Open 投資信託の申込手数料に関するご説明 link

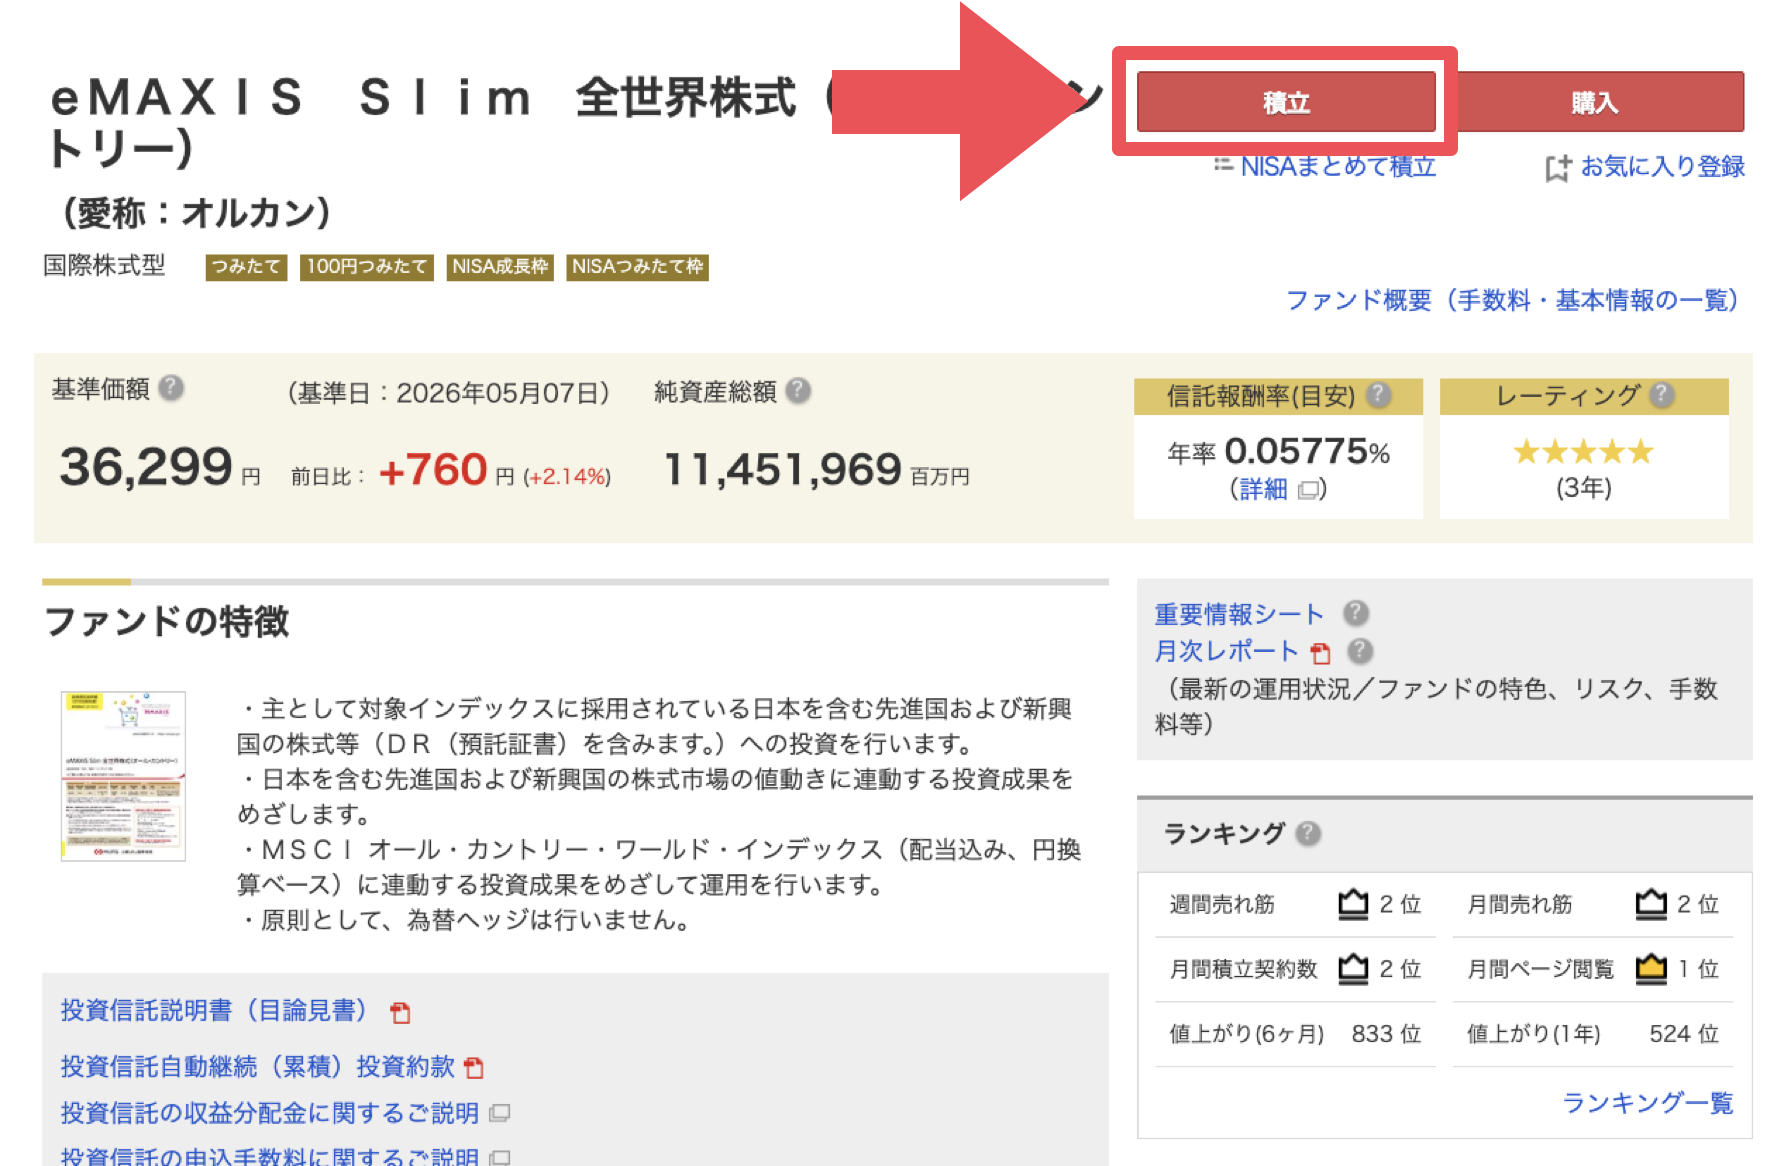[269, 1155]
